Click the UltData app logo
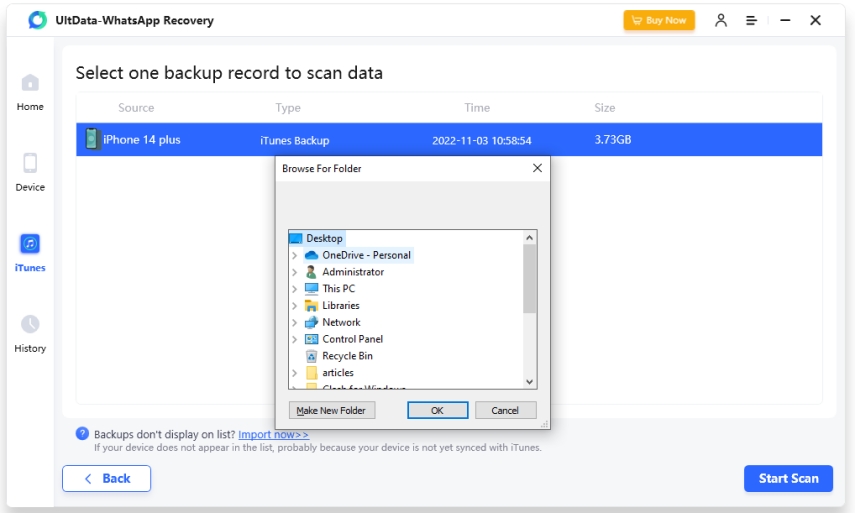Viewport: 855px width, 513px height. click(x=38, y=20)
